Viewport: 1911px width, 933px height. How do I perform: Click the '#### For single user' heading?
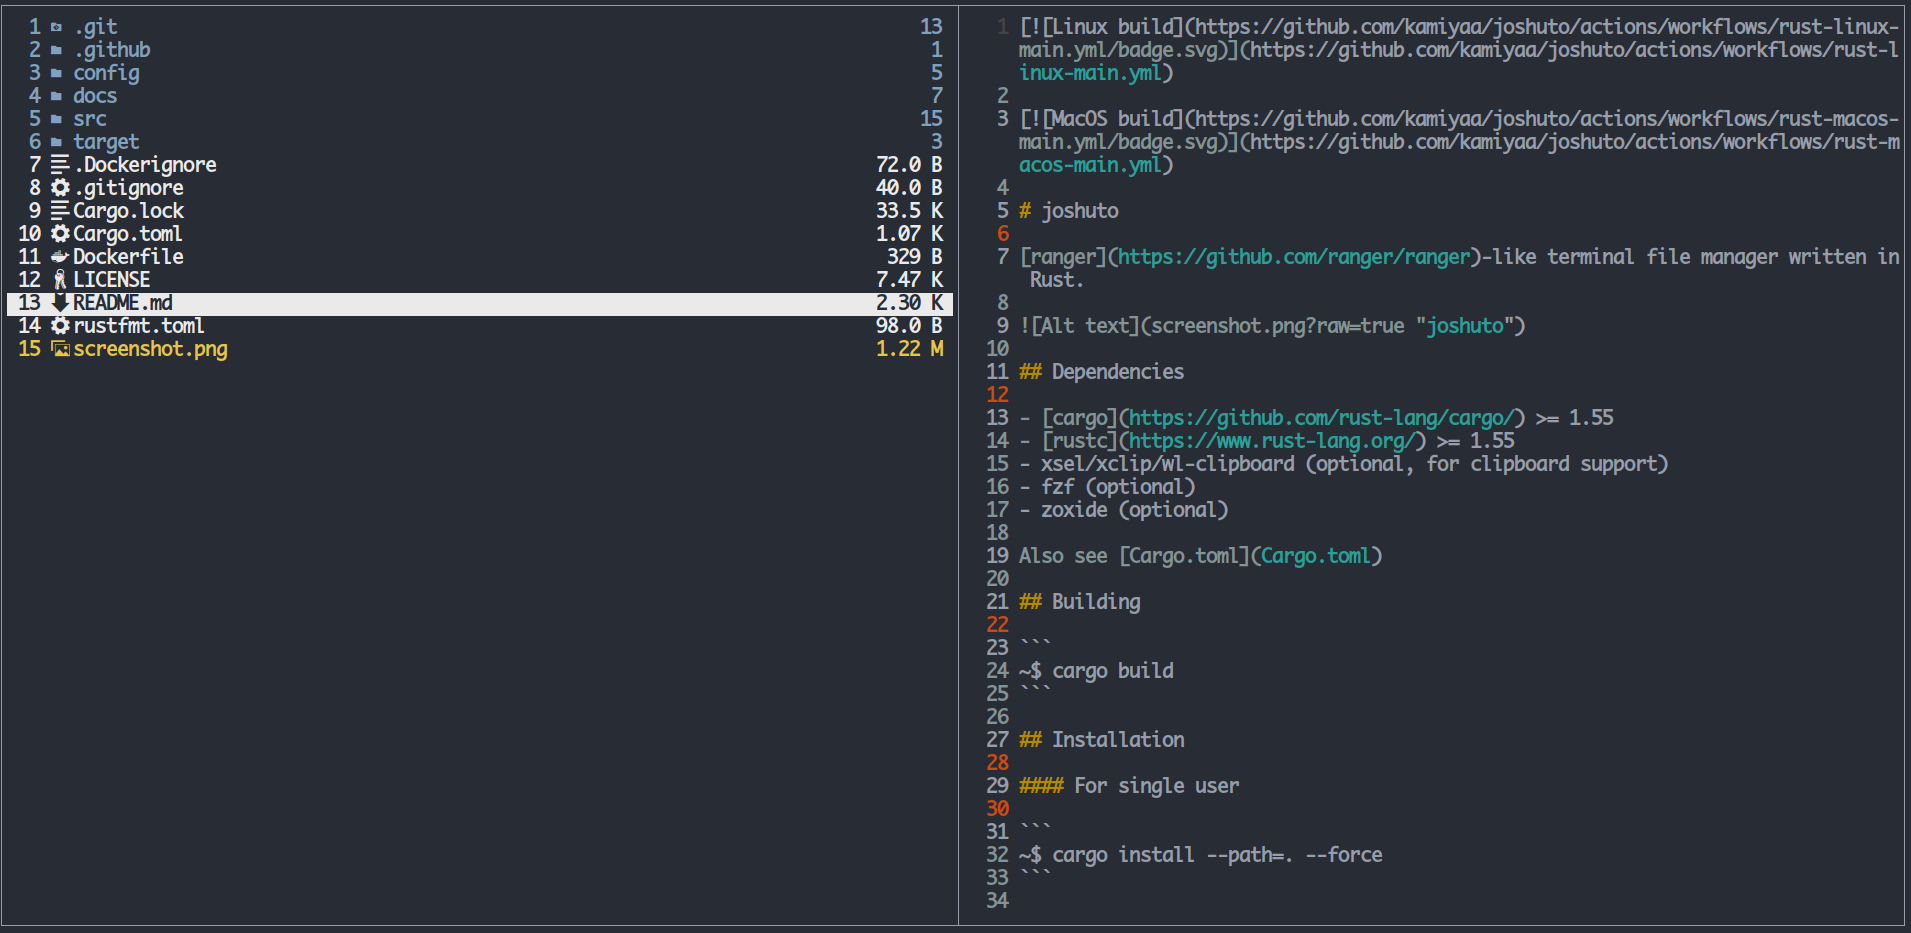[x=1129, y=786]
